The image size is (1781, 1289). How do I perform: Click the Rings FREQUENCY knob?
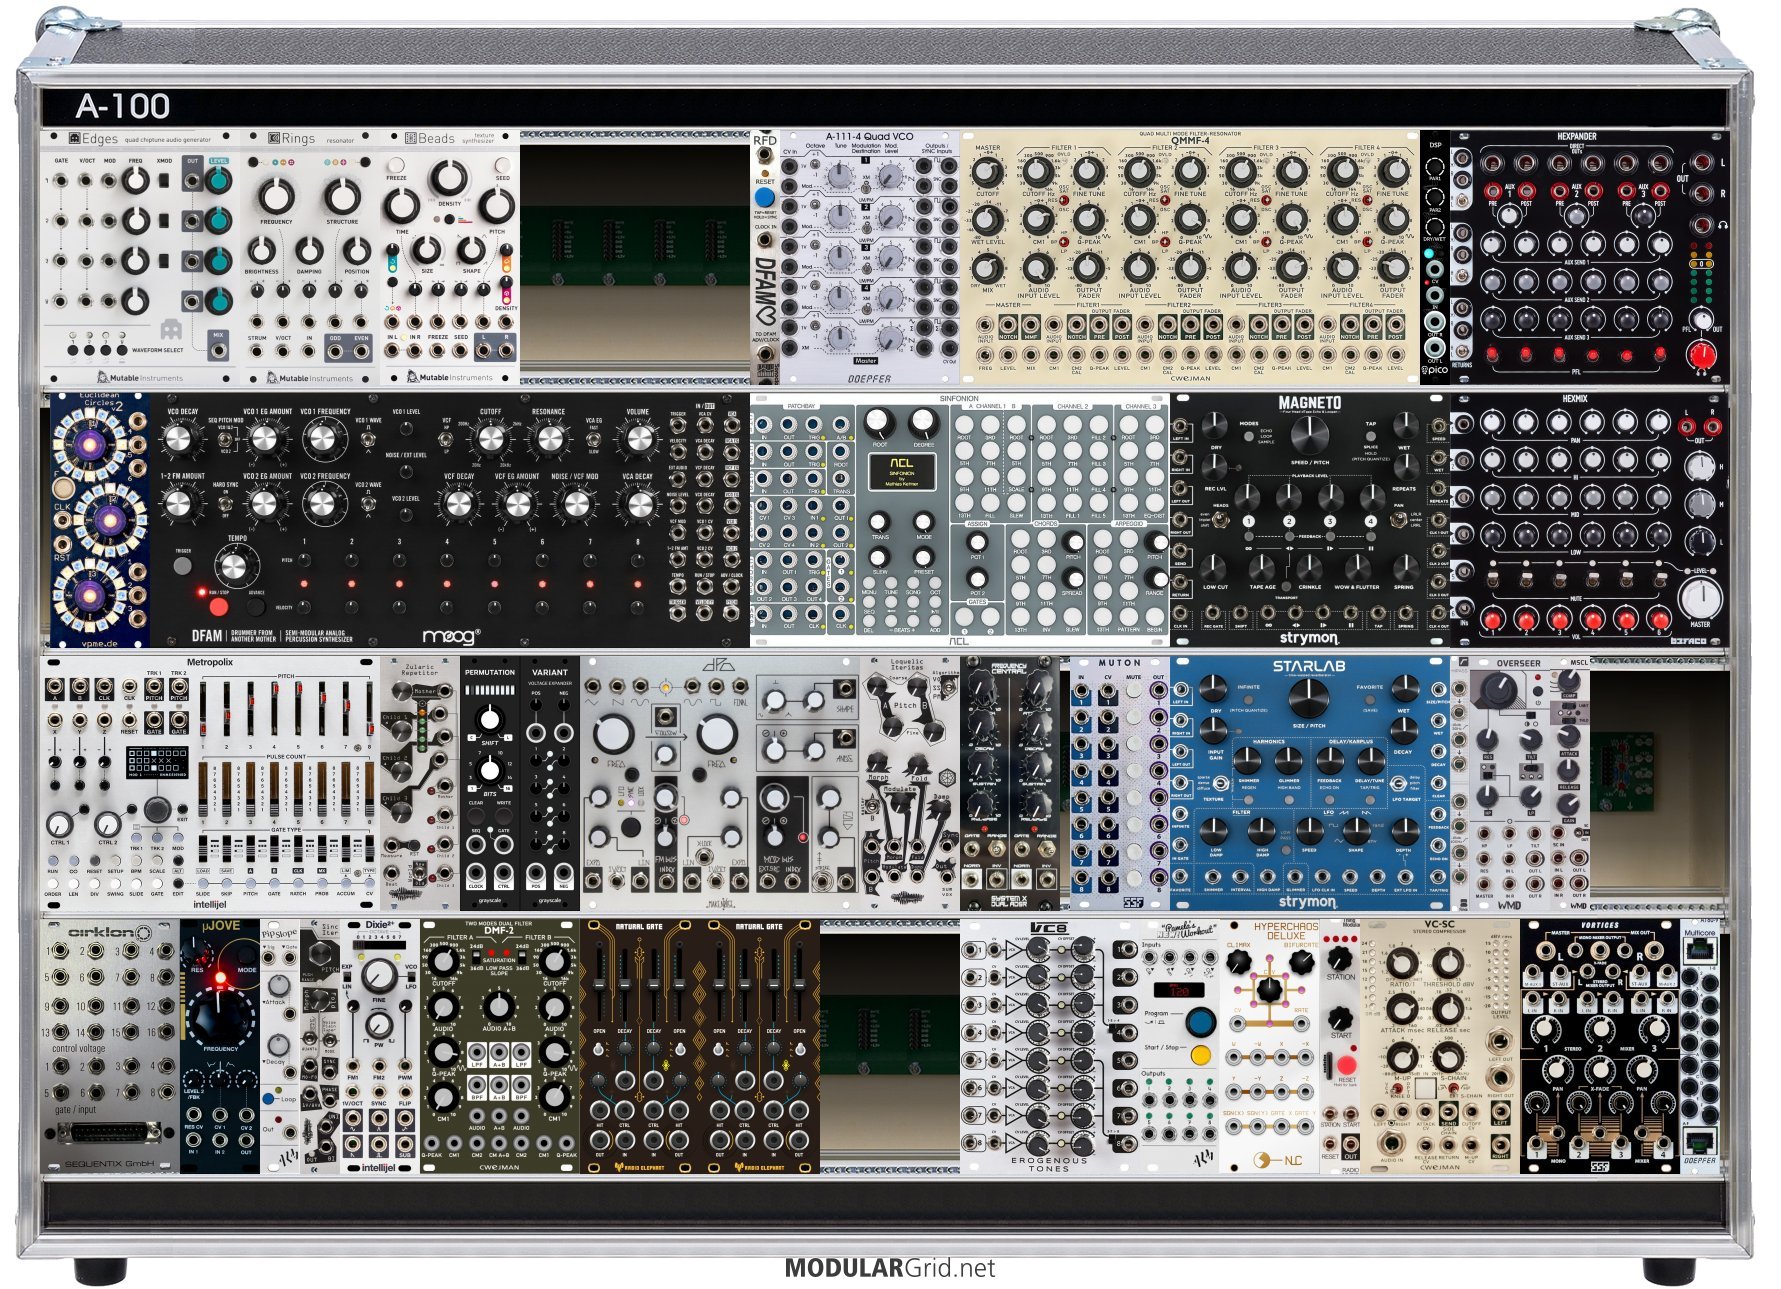277,196
